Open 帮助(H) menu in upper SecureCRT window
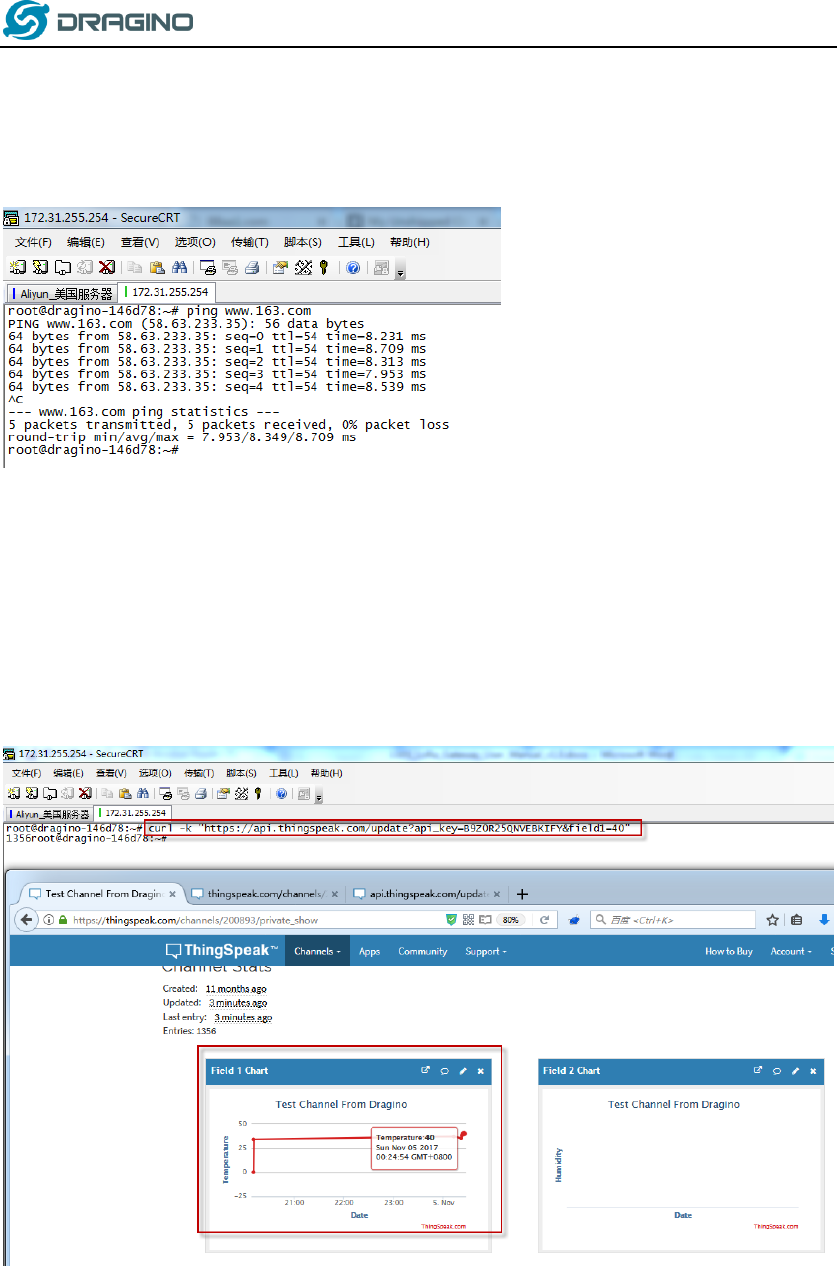 [409, 242]
